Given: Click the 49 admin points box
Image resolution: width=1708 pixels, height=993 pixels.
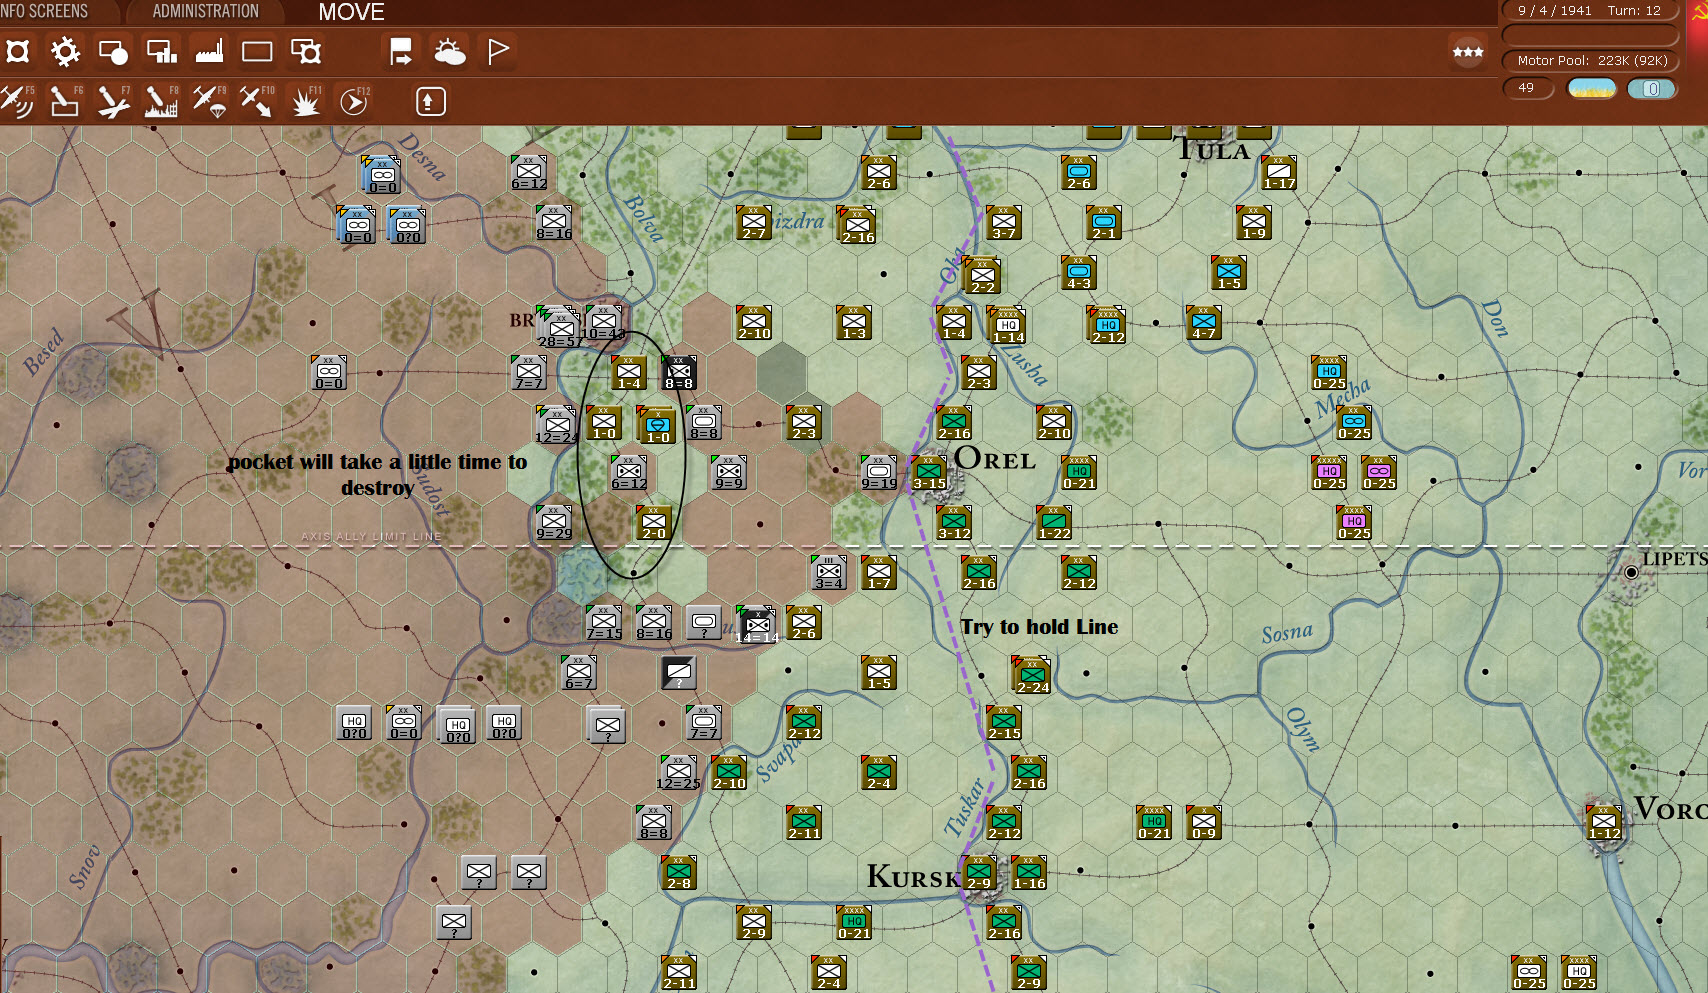Looking at the screenshot, I should [1528, 88].
